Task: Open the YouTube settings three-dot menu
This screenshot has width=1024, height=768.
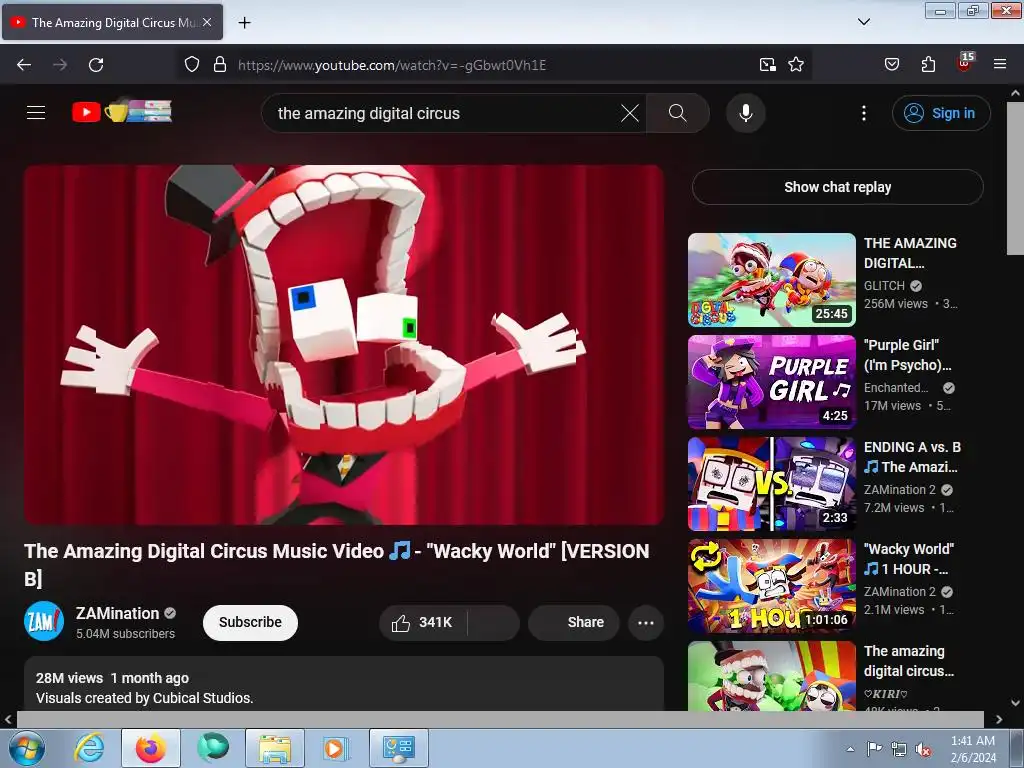Action: point(864,113)
